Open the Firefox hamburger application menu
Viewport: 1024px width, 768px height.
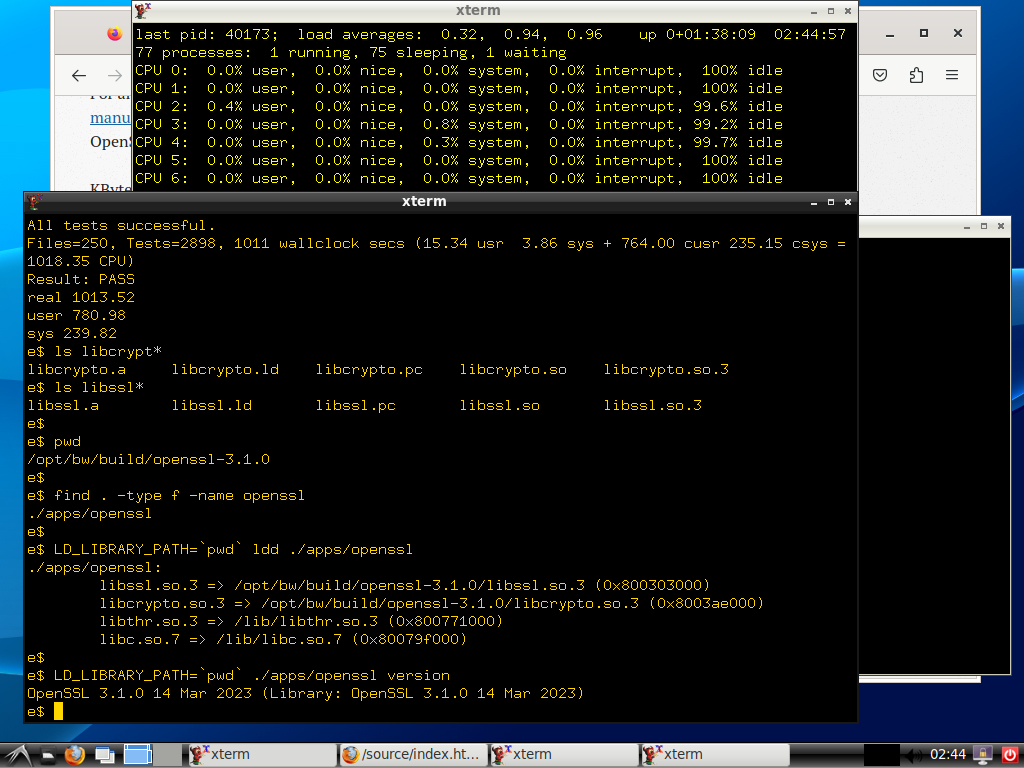pos(952,75)
